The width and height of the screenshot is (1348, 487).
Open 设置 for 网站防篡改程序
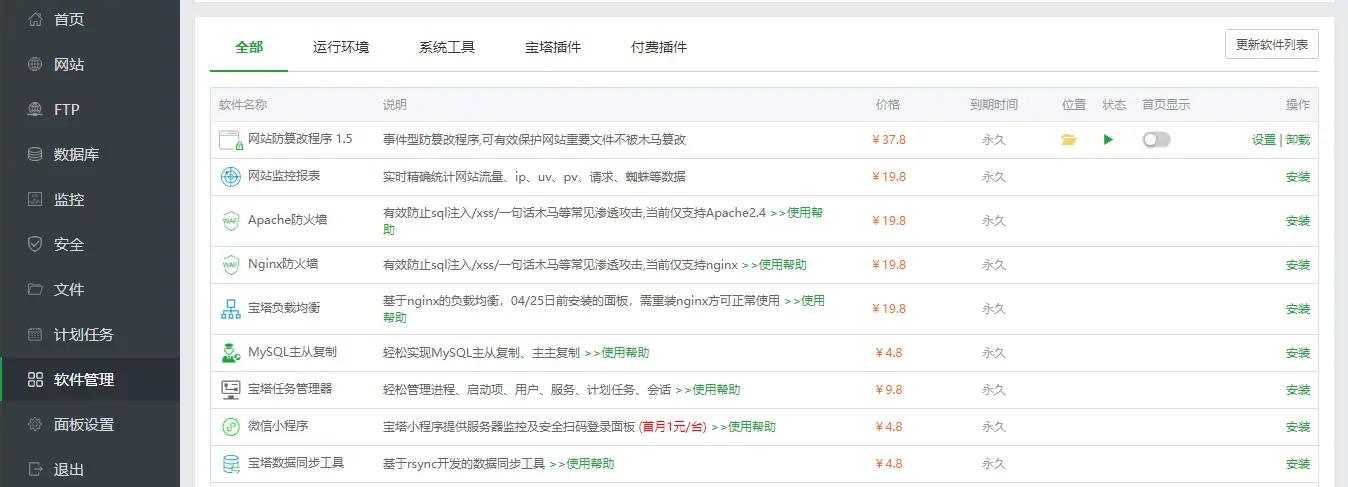(1263, 140)
